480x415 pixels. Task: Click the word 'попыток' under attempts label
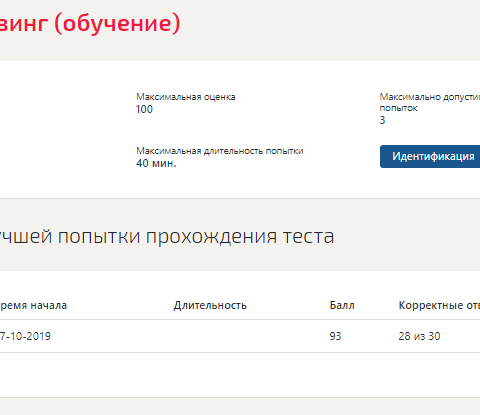(398, 108)
